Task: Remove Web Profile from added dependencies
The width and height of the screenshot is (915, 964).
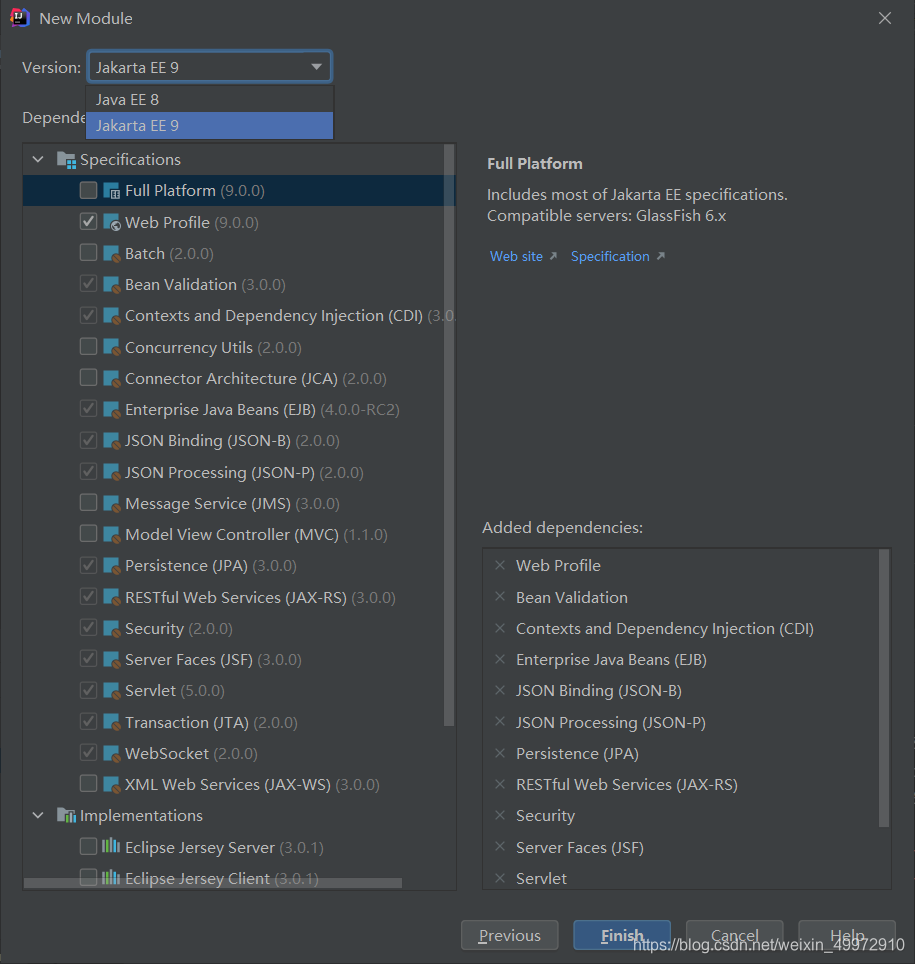Action: [x=500, y=565]
